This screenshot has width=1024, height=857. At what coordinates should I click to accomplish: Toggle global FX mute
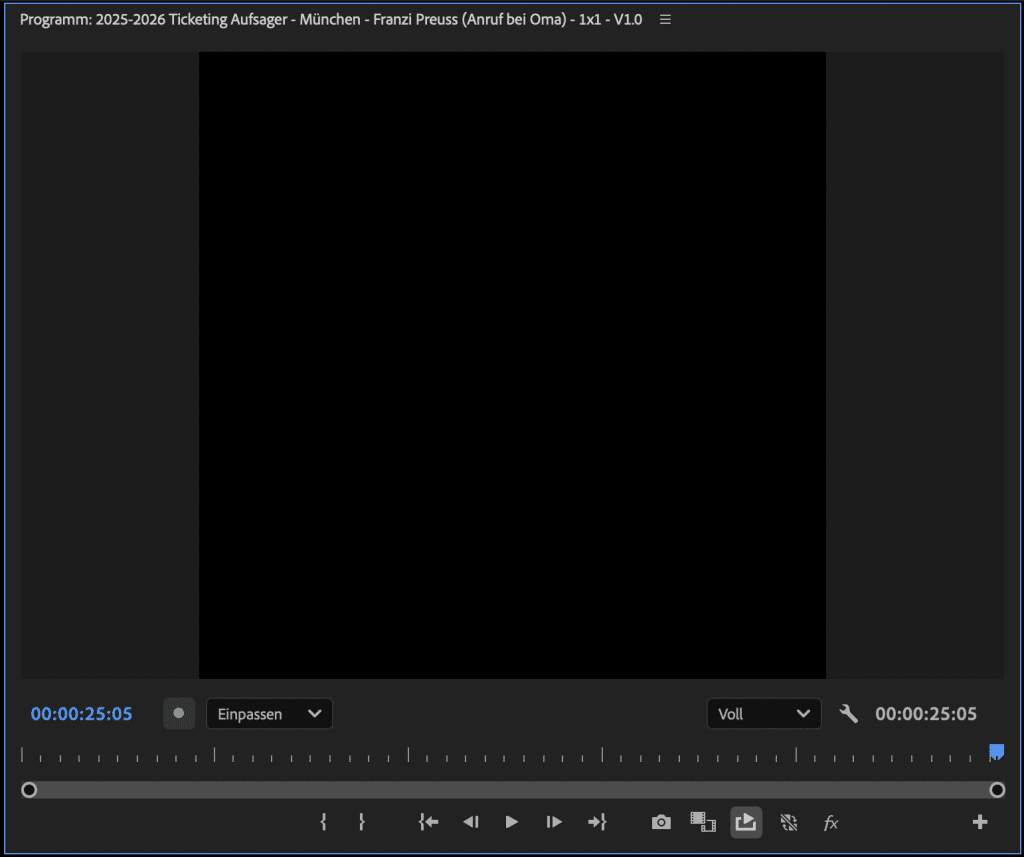830,822
